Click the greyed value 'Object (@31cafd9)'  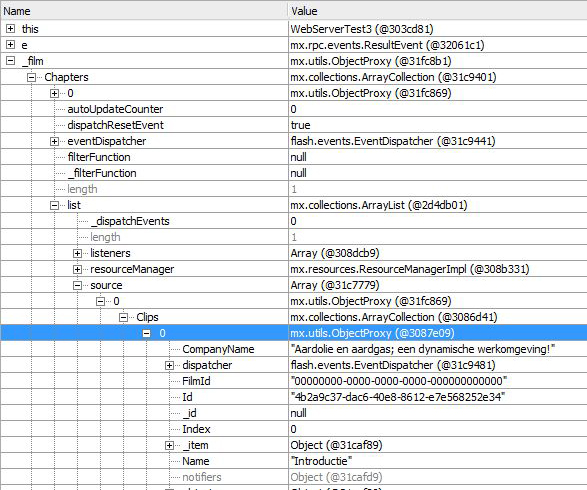click(336, 477)
